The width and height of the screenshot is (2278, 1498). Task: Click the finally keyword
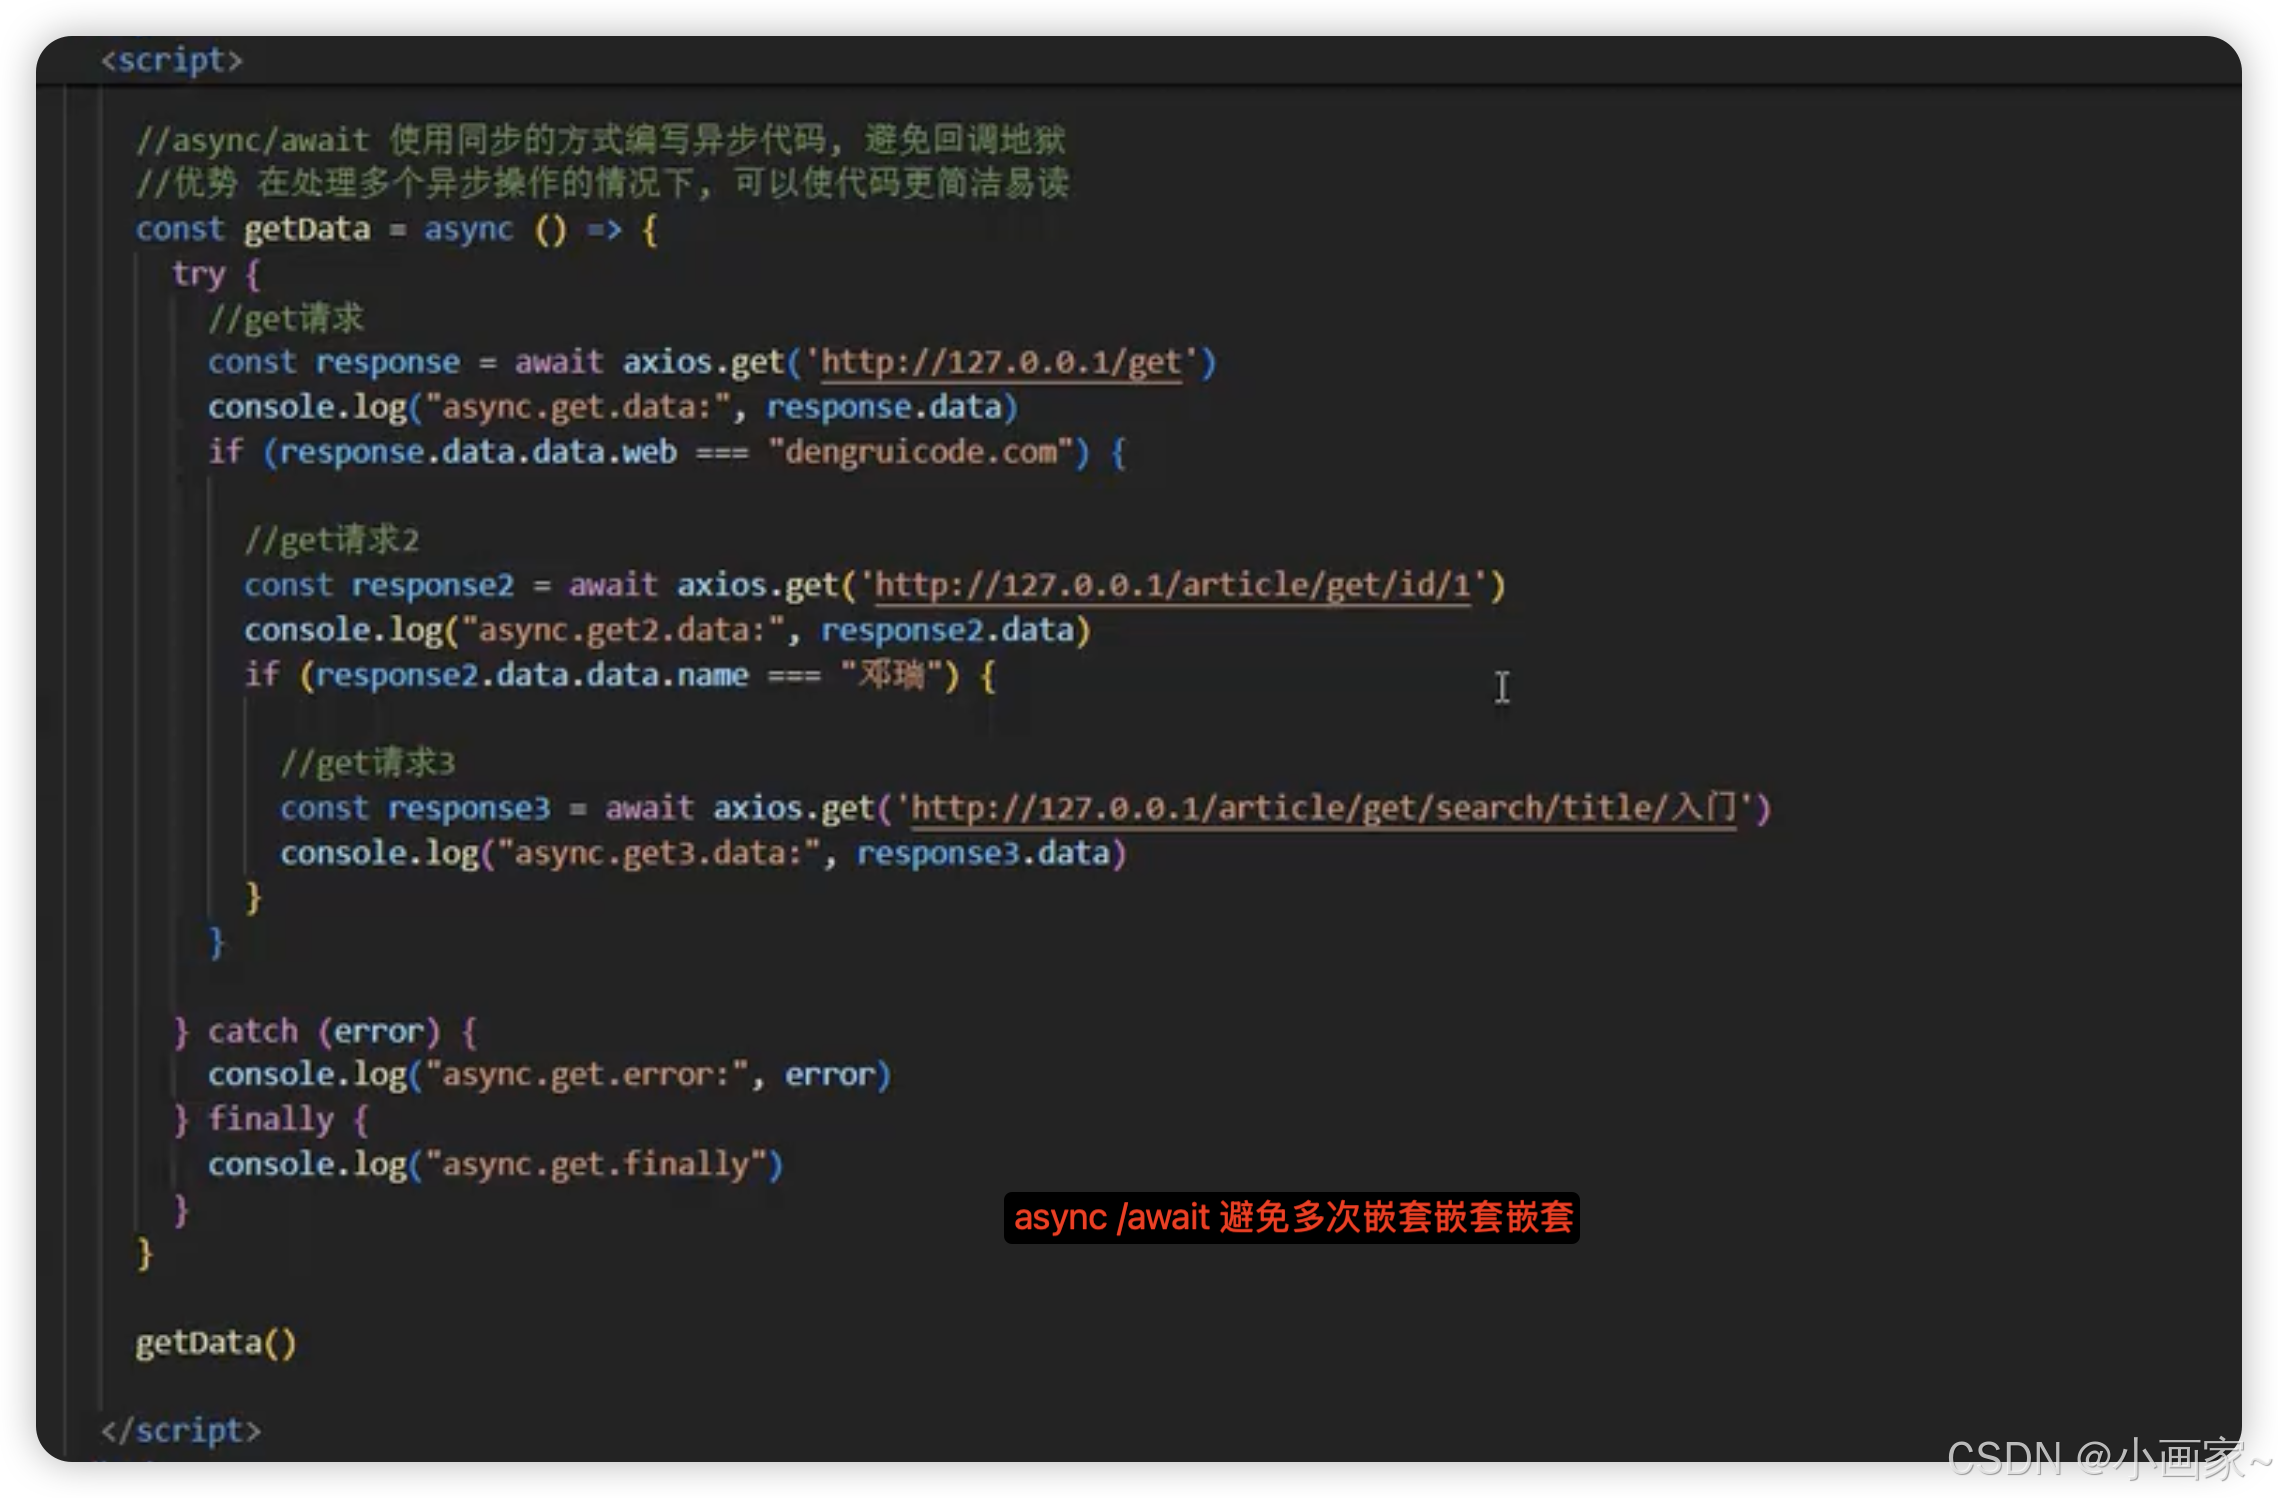270,1119
